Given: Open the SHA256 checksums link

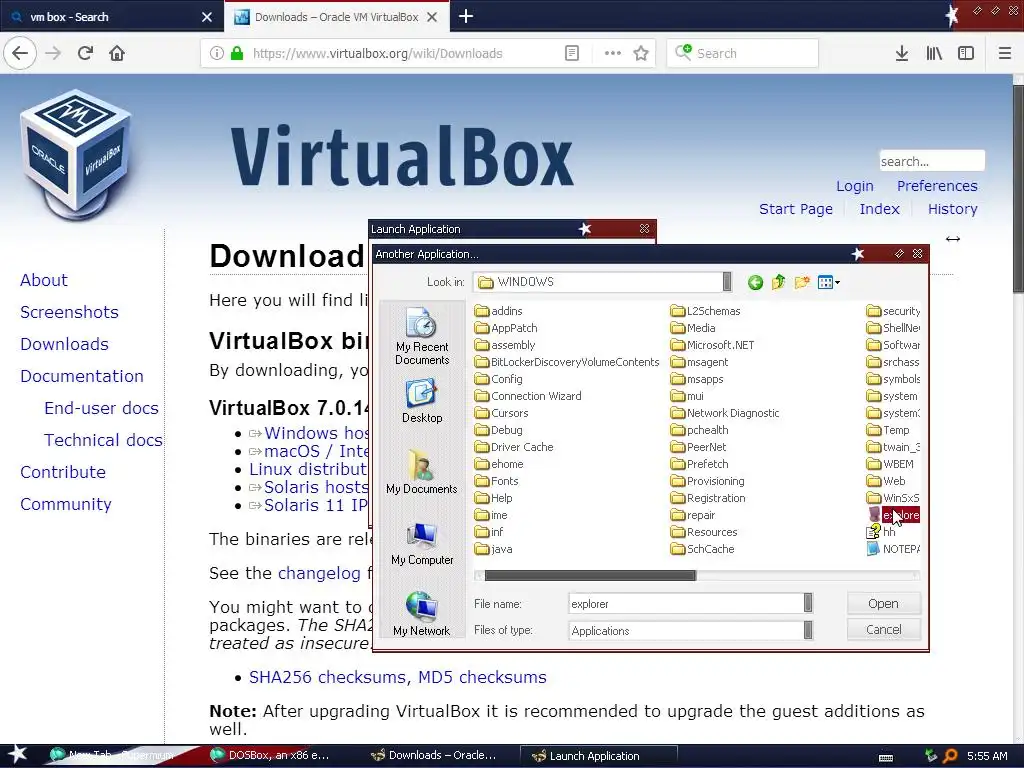Looking at the screenshot, I should [328, 677].
